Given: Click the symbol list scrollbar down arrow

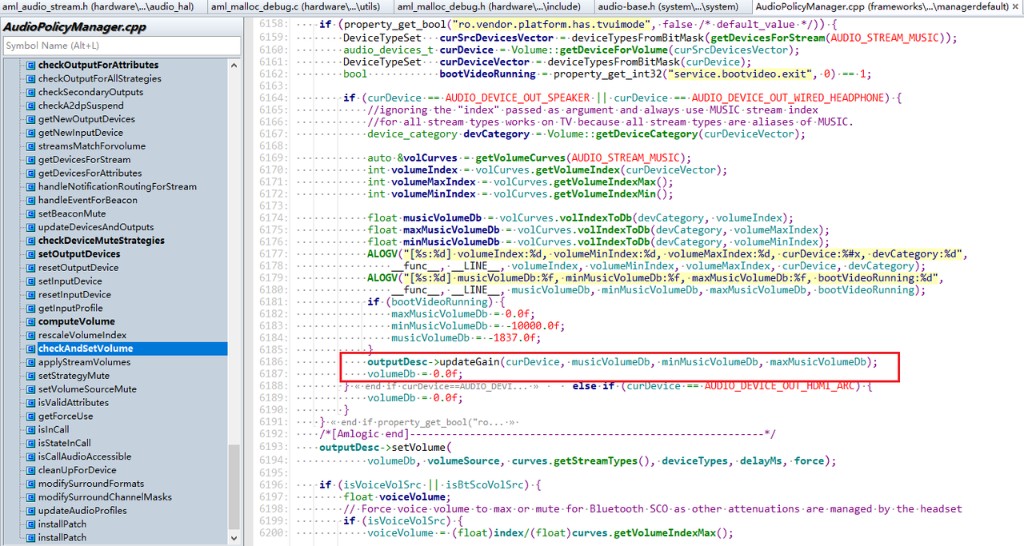Looking at the screenshot, I should pyautogui.click(x=234, y=538).
